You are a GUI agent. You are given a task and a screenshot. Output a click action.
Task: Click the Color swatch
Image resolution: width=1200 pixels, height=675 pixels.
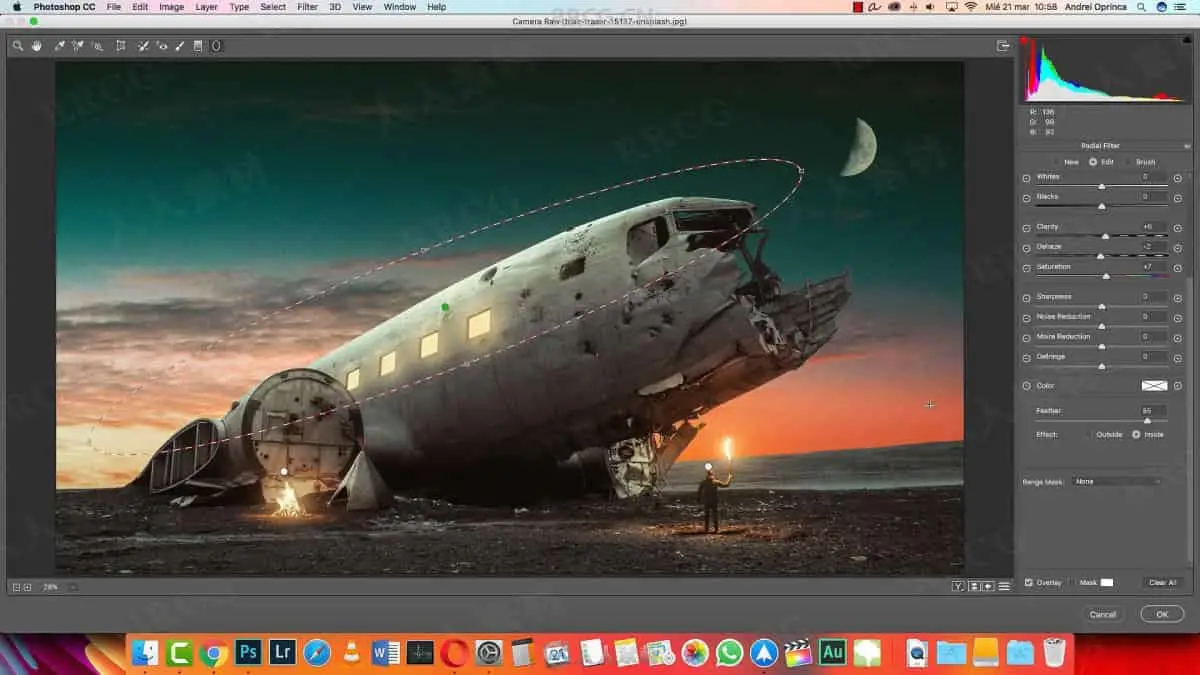(1155, 385)
